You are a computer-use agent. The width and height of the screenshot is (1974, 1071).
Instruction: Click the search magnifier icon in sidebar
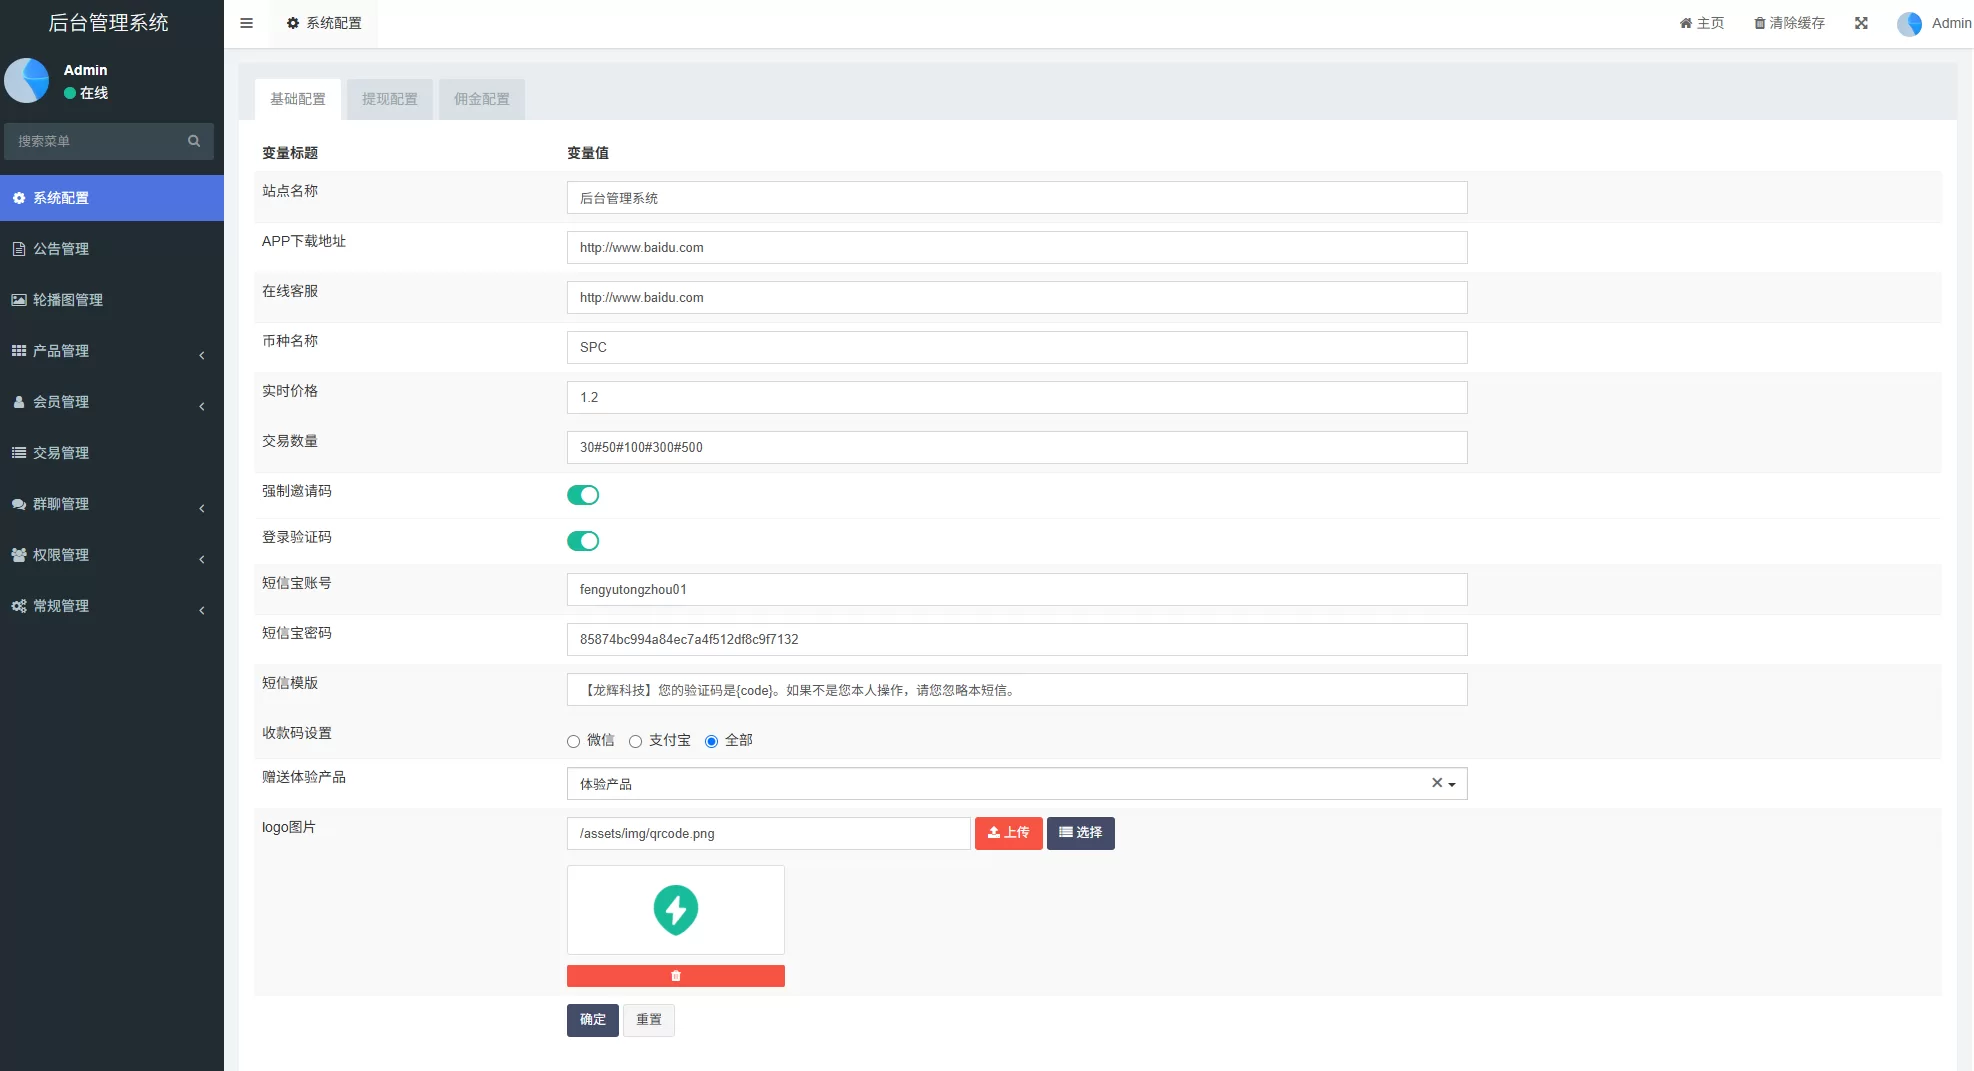[x=194, y=141]
